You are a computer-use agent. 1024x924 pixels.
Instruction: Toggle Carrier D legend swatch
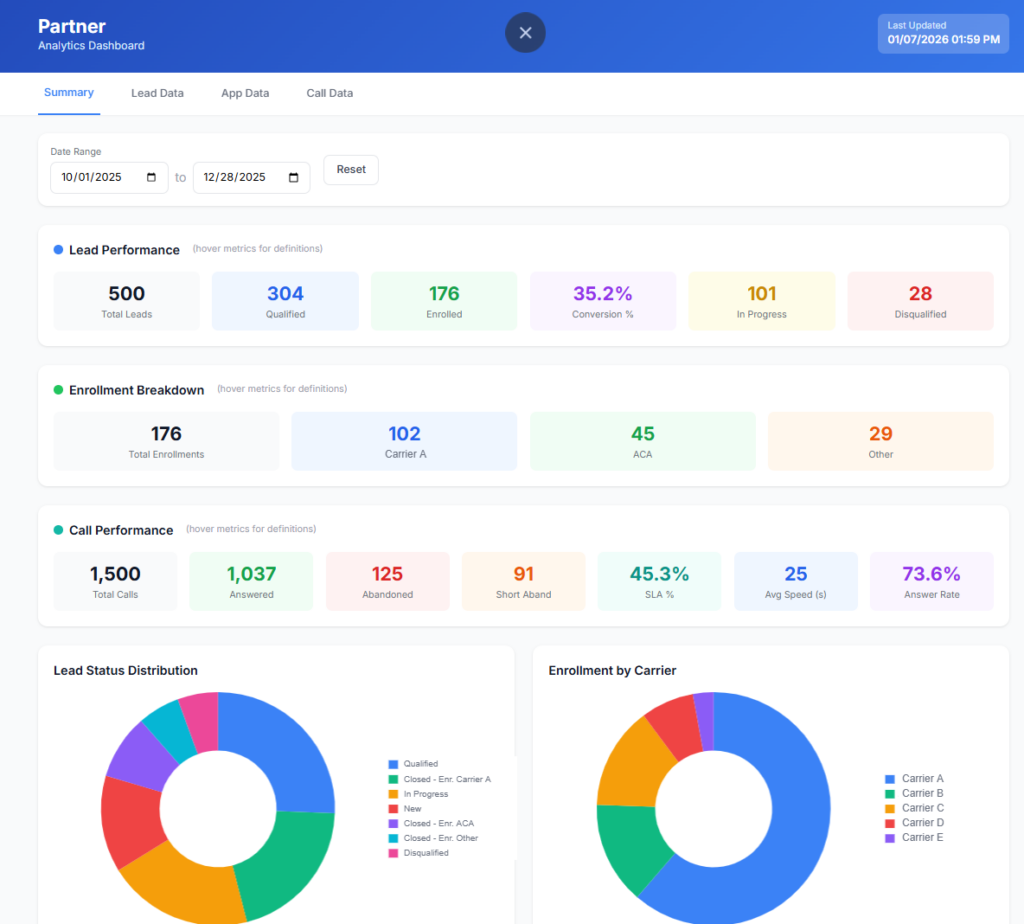coord(889,823)
